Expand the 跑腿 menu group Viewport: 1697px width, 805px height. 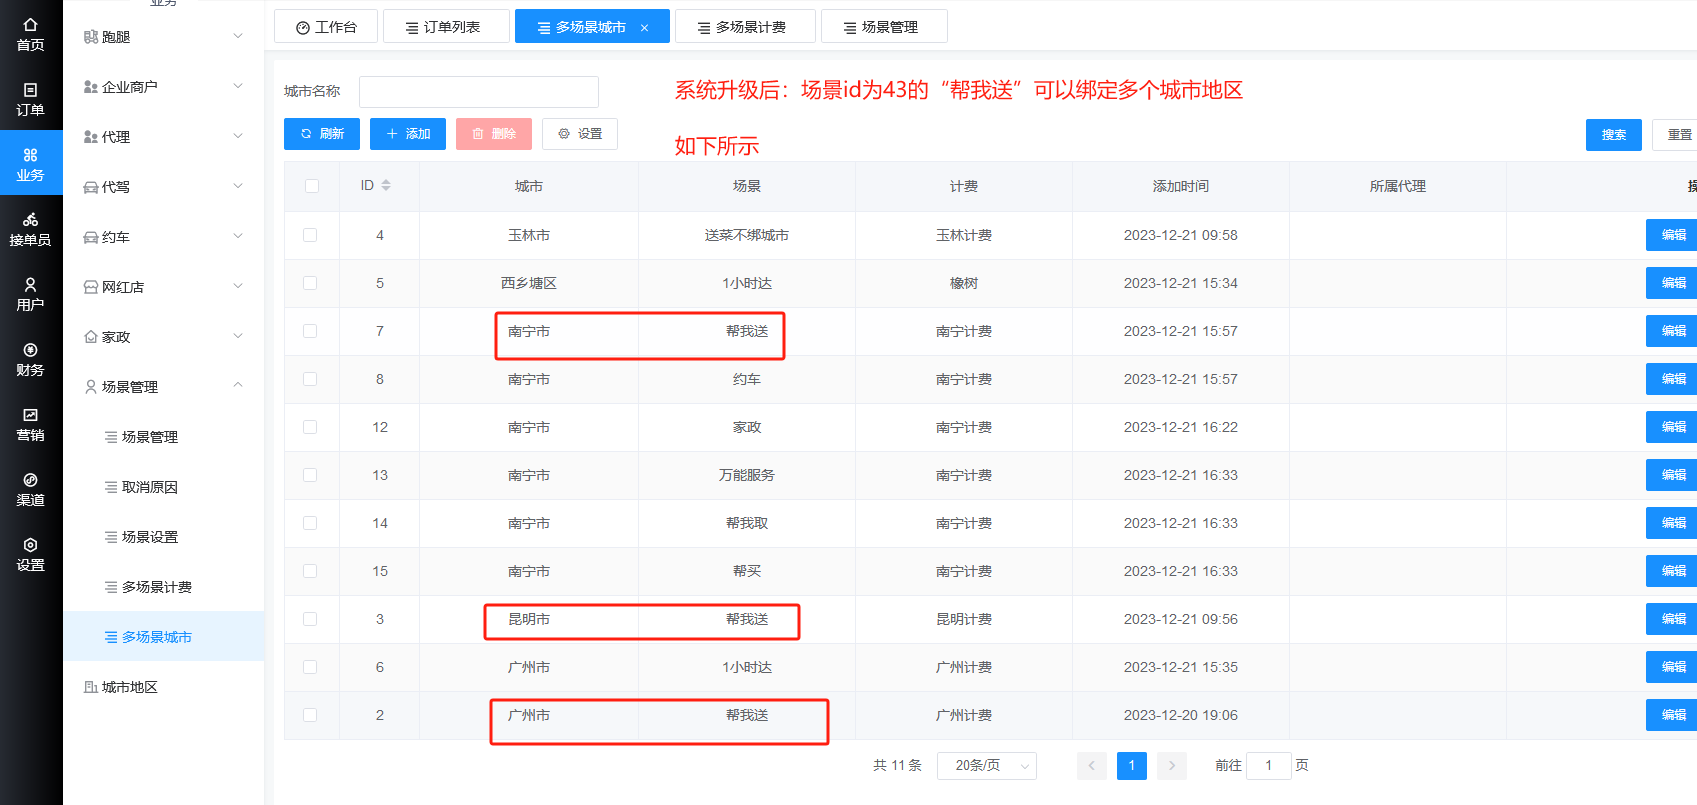164,37
